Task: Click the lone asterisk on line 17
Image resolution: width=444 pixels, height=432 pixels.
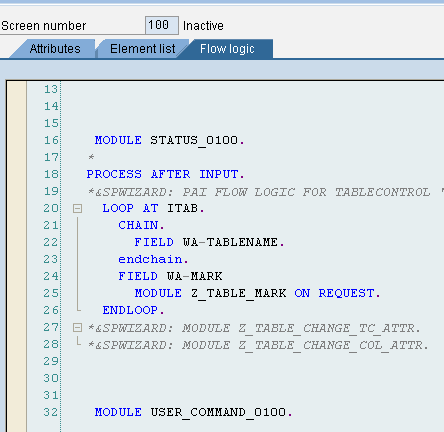Action: tap(91, 157)
